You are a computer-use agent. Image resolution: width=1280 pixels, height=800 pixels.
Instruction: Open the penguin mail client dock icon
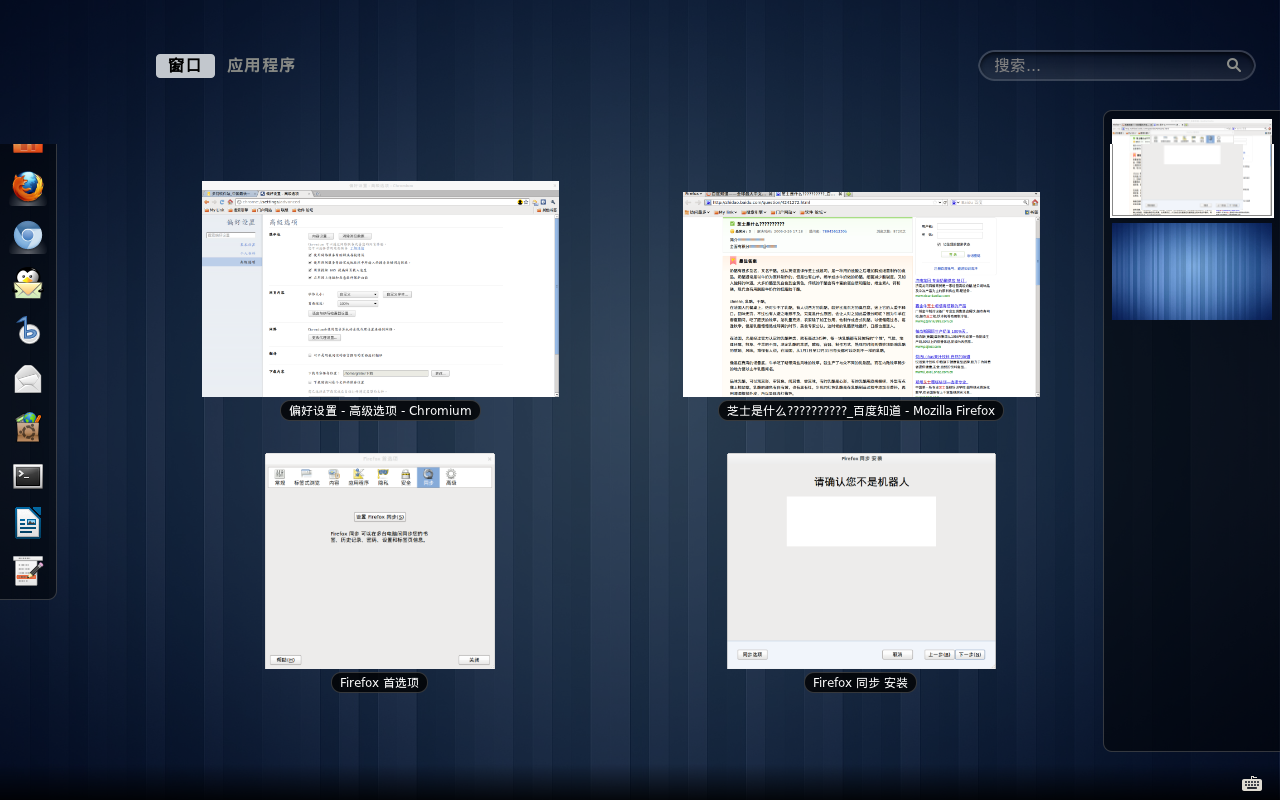[x=28, y=284]
